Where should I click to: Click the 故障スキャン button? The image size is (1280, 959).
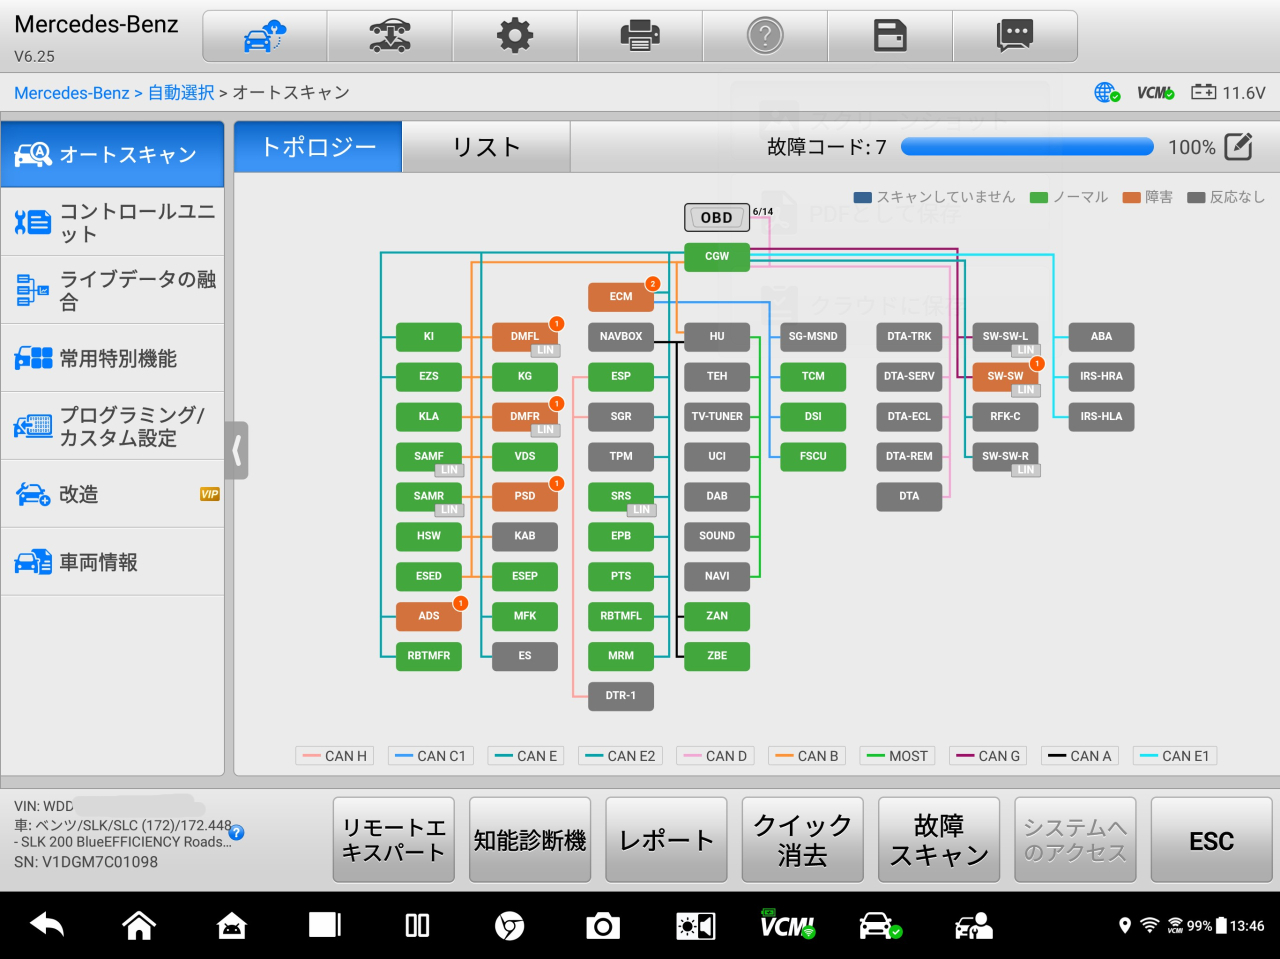pyautogui.click(x=938, y=840)
